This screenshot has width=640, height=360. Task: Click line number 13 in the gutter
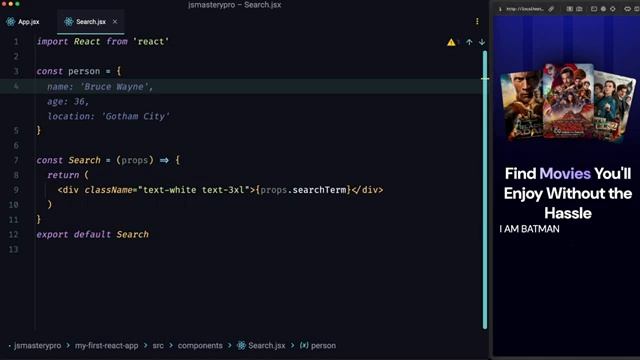click(x=13, y=249)
